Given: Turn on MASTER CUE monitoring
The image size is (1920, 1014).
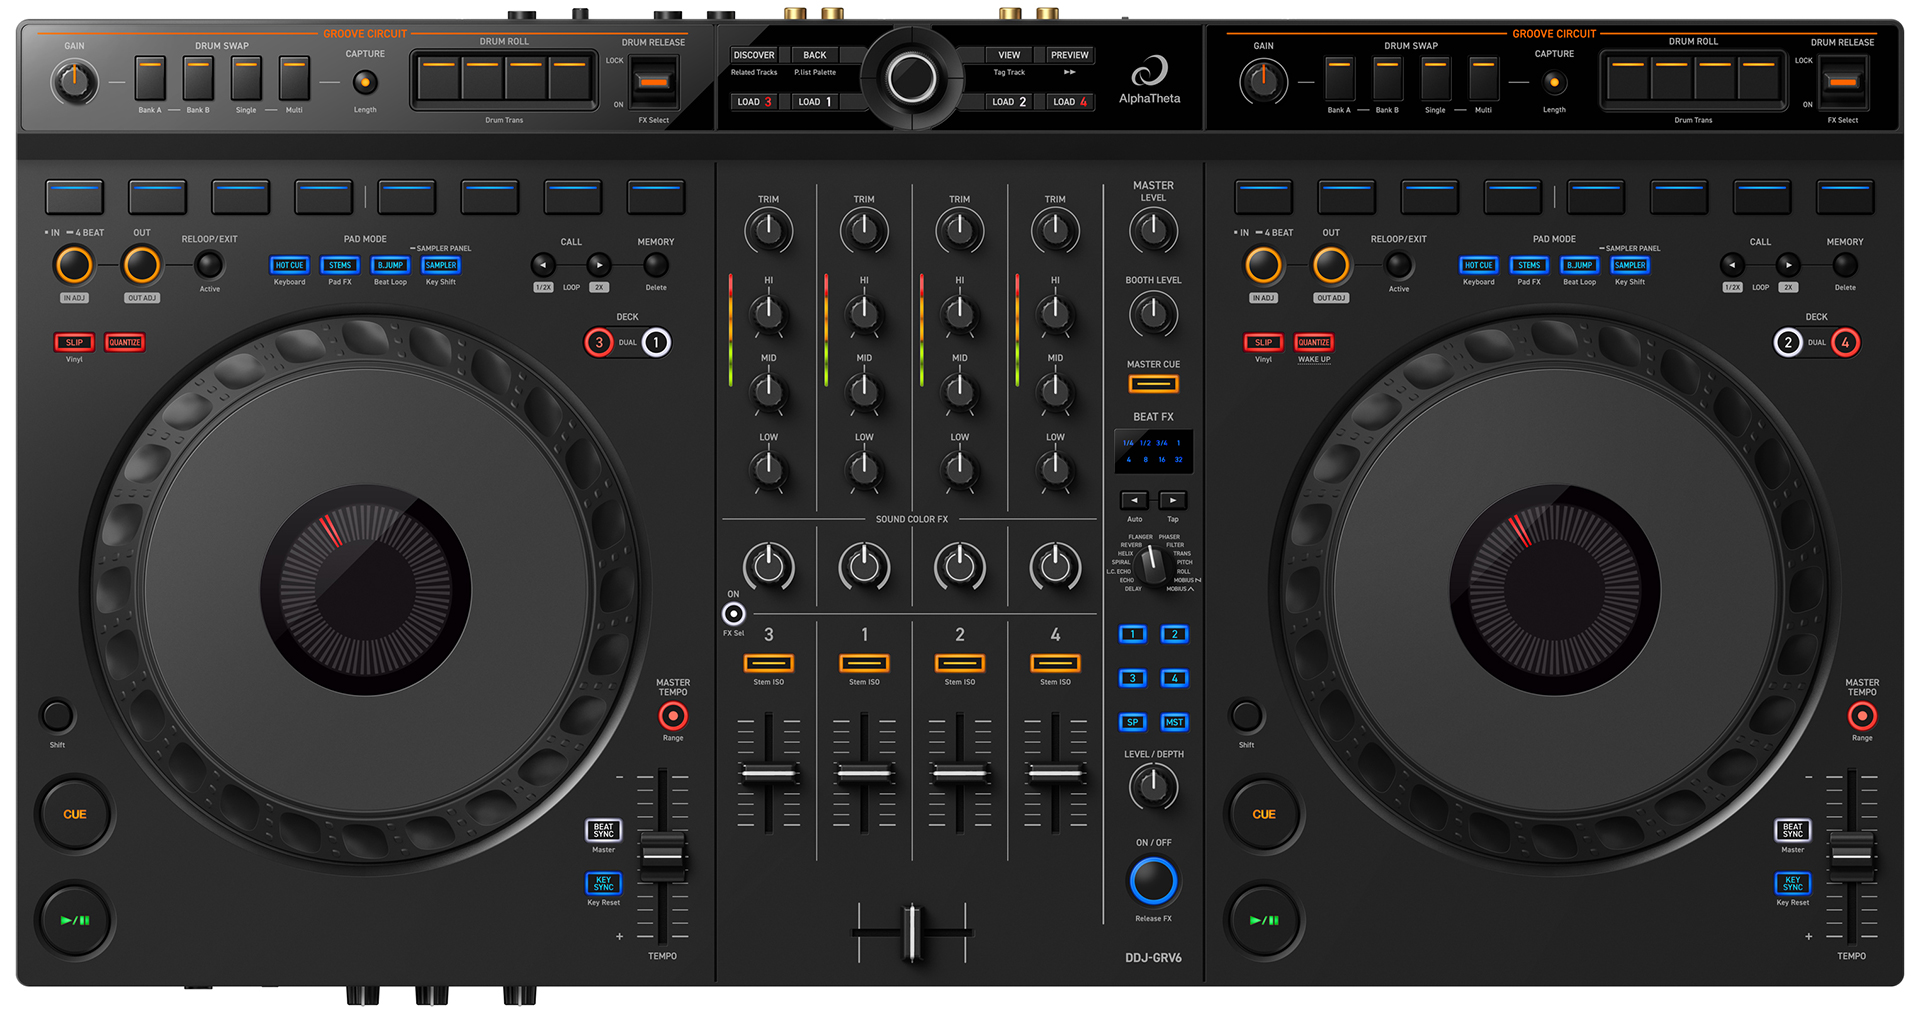Looking at the screenshot, I should coord(1152,383).
